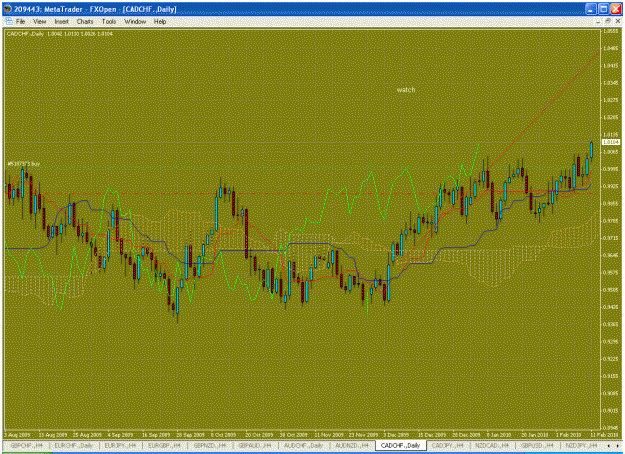Viewport: 625px width, 454px height.
Task: Close the inner CADCHF chart window
Action: (617, 21)
